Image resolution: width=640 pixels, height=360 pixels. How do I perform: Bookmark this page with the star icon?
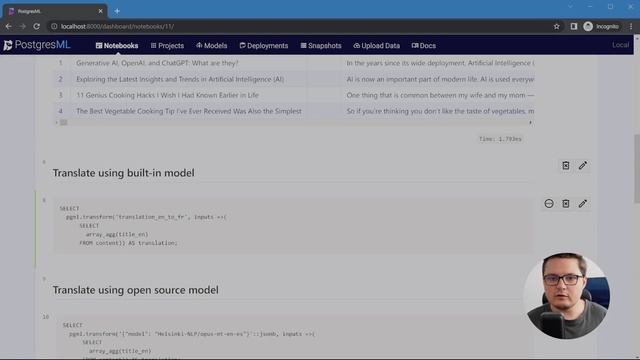click(556, 26)
